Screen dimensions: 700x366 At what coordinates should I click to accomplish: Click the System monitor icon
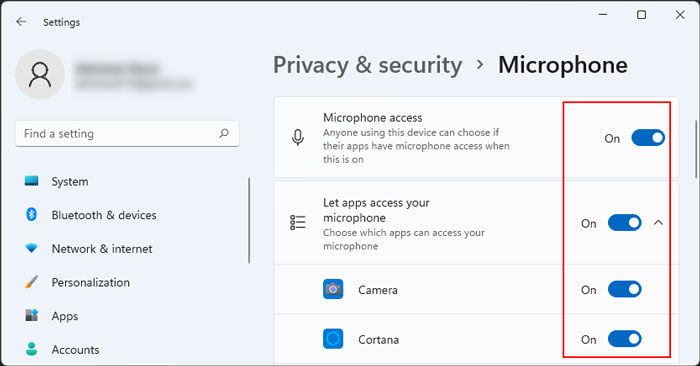click(31, 181)
